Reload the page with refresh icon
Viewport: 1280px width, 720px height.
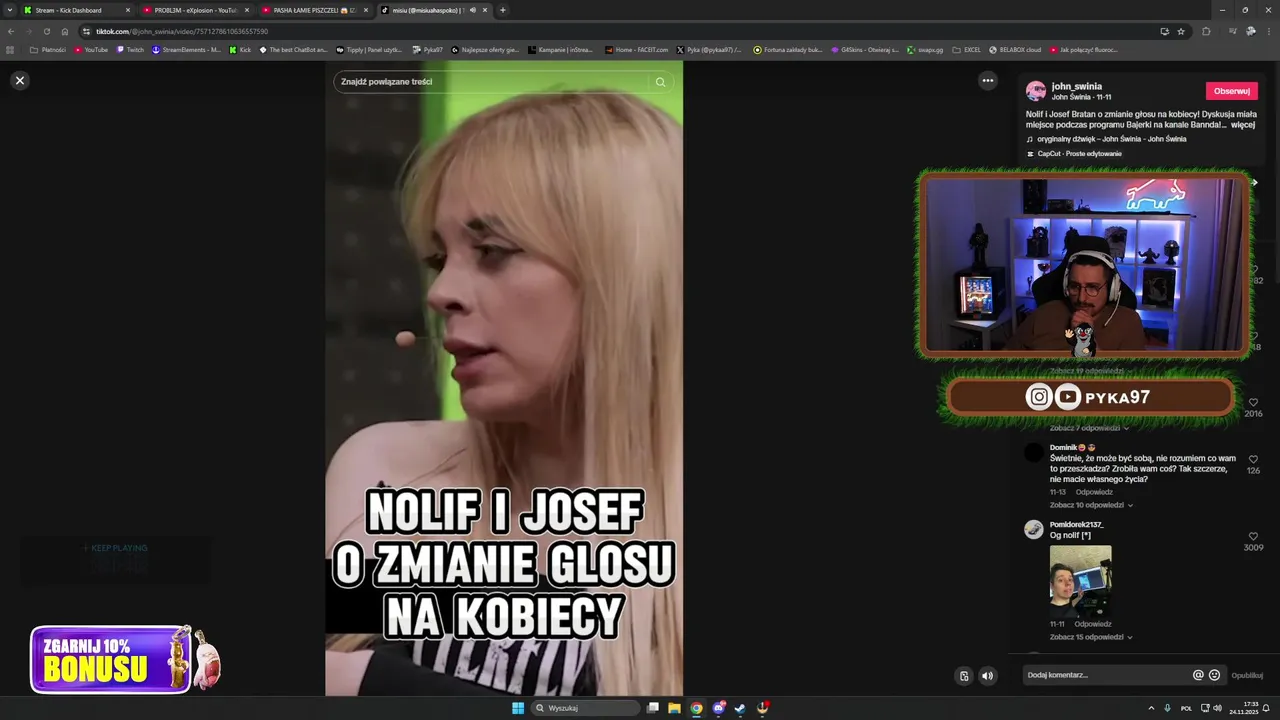(47, 31)
